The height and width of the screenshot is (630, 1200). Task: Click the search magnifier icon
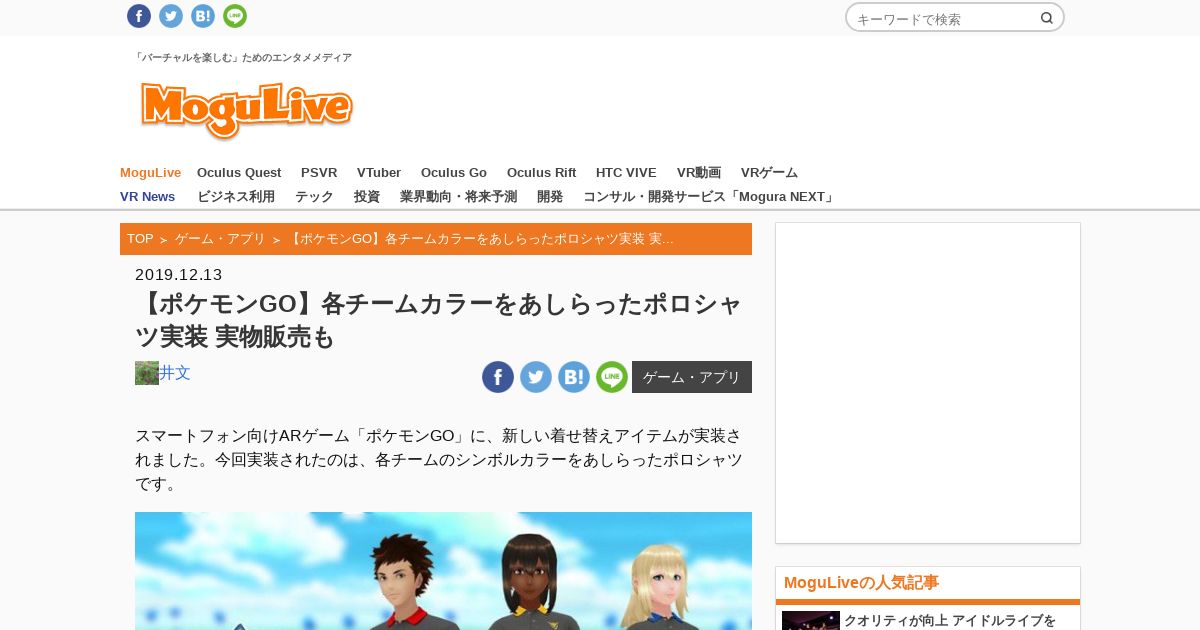tap(1047, 18)
